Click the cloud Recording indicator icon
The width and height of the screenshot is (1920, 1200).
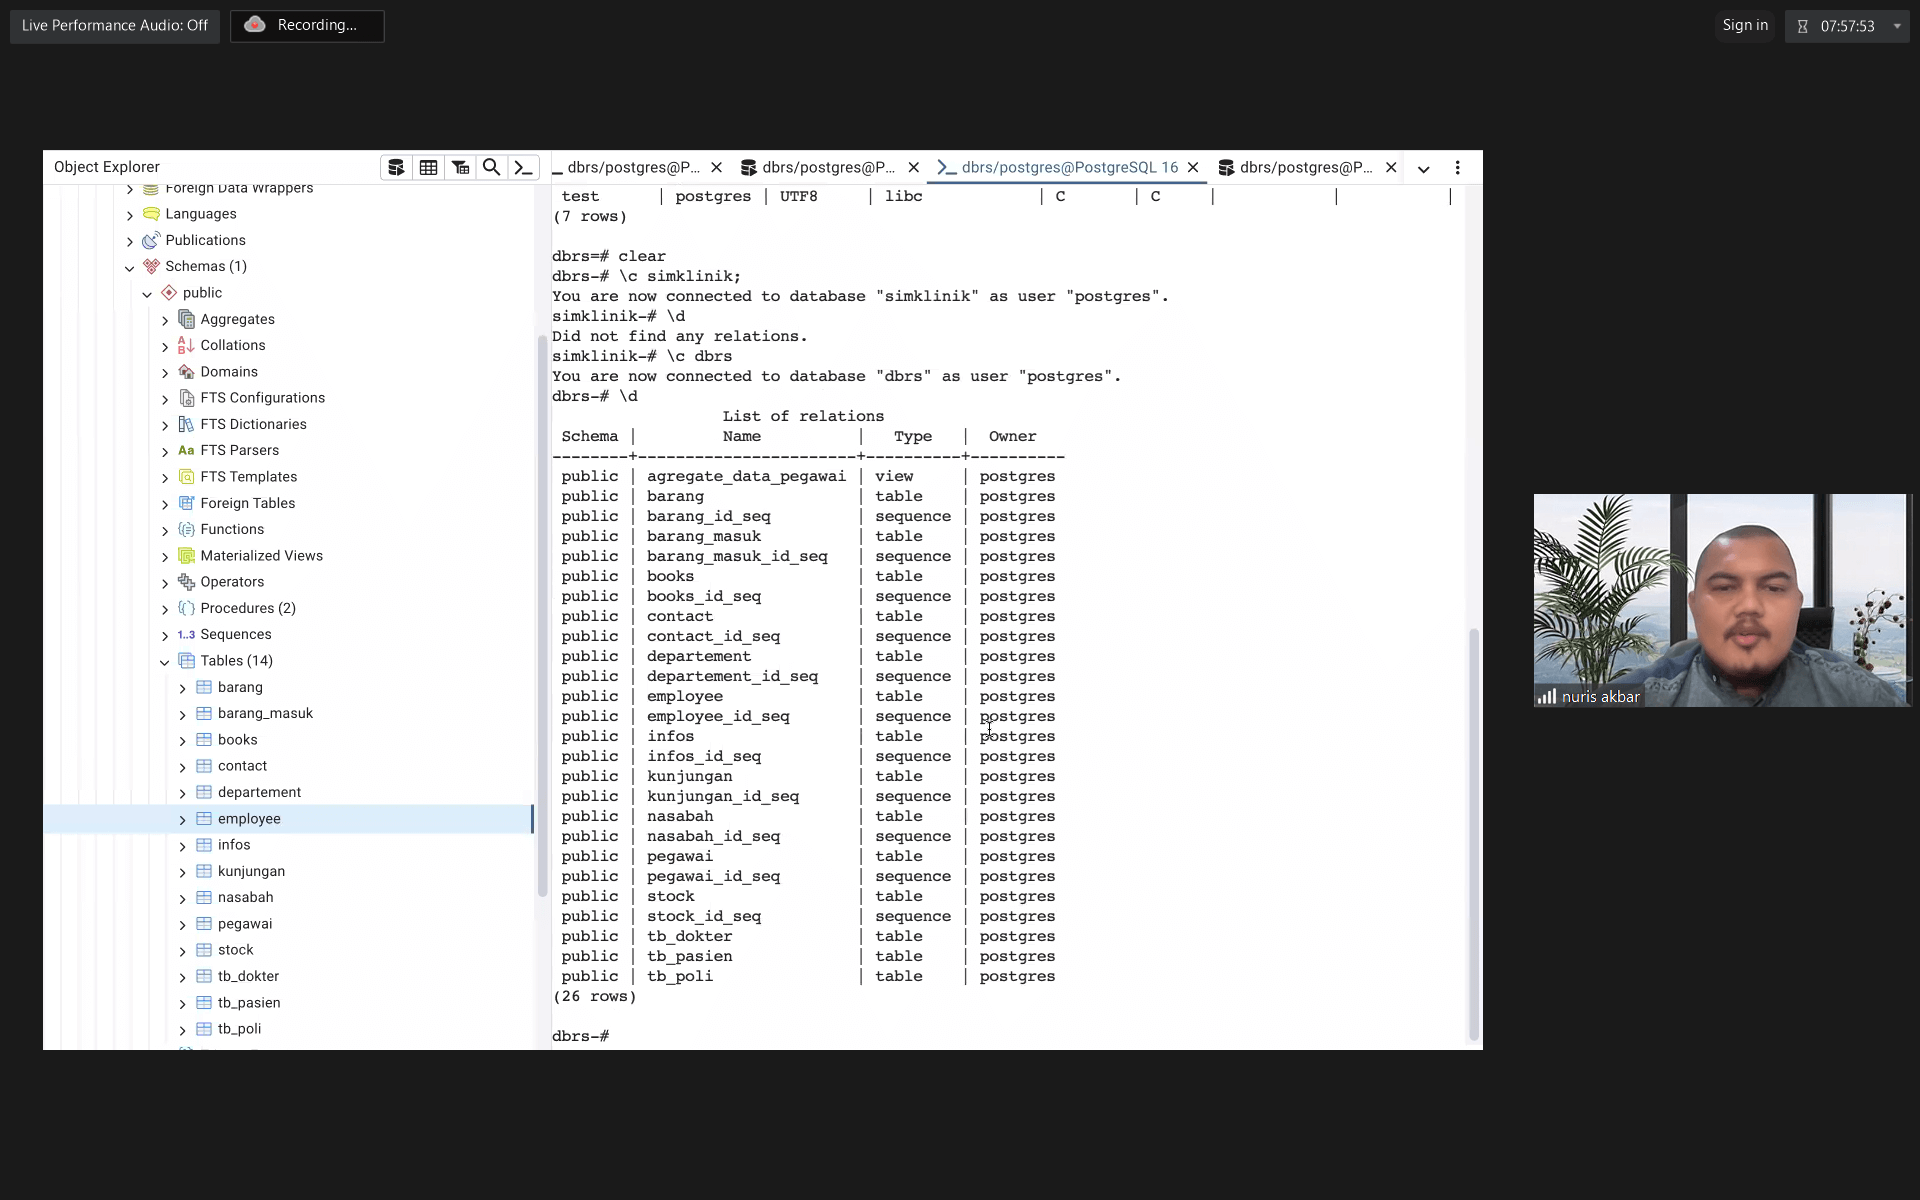click(x=255, y=25)
